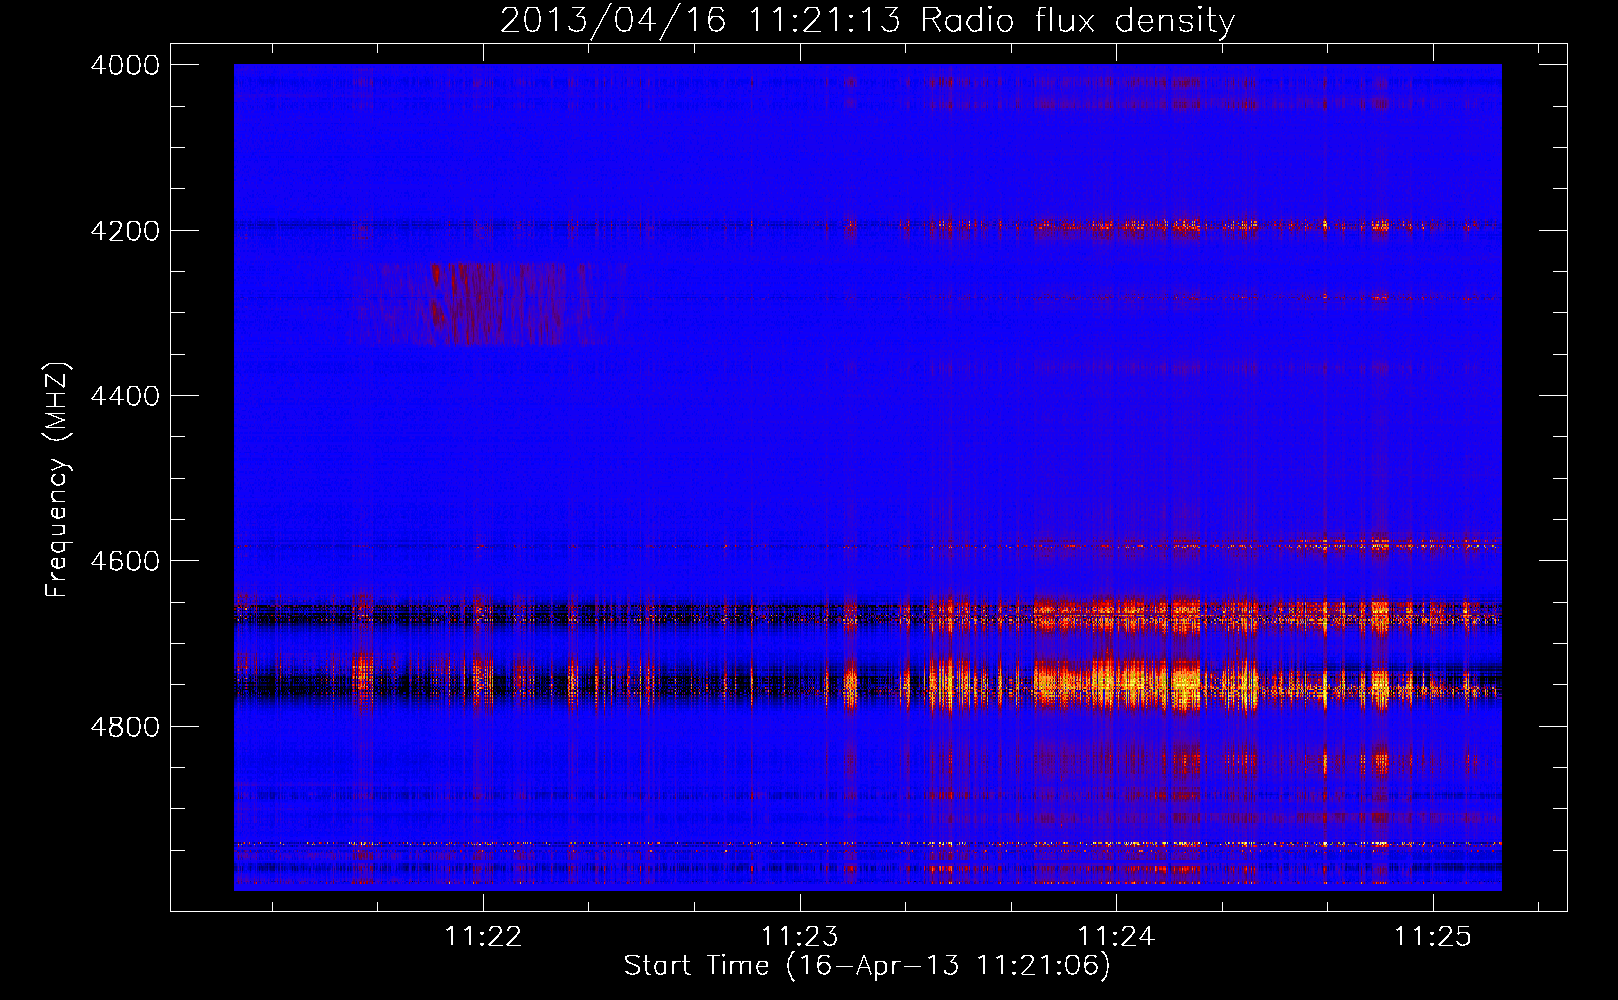The image size is (1618, 1000).
Task: Click the 11:23 time tick label
Action: [799, 937]
